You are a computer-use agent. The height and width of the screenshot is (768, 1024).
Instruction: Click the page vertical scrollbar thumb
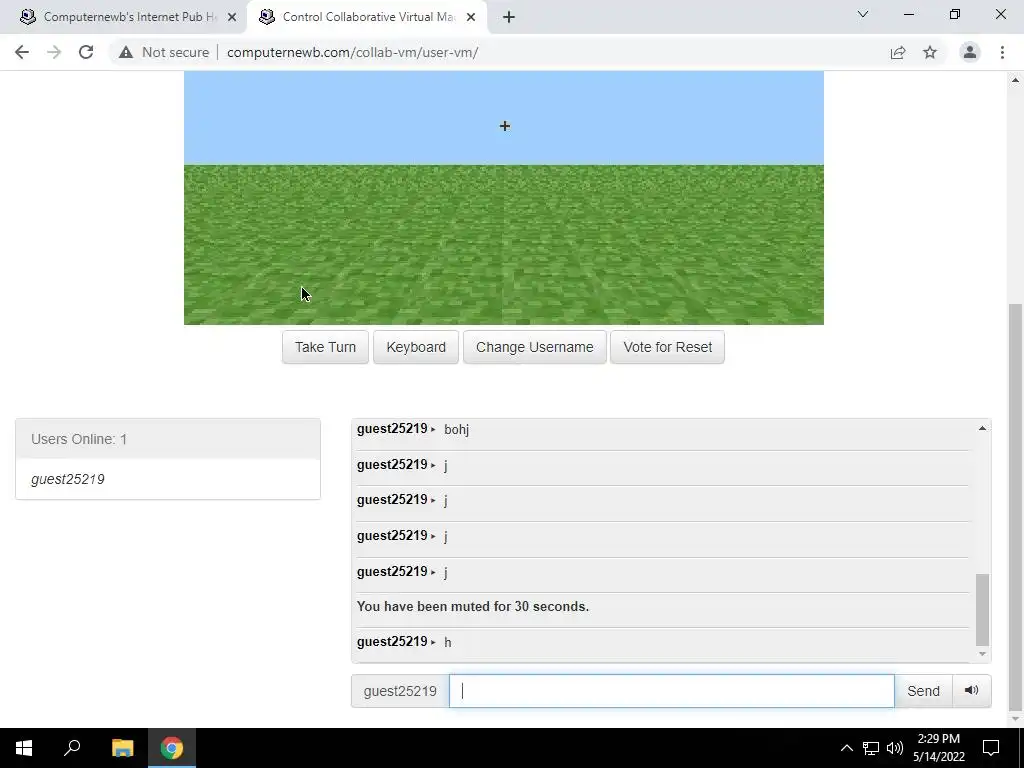[1015, 507]
